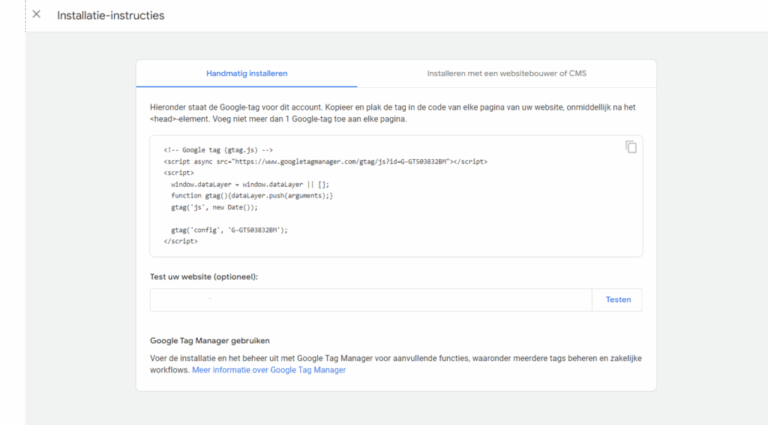The height and width of the screenshot is (425, 768).
Task: Copy the Google tag code snippet
Action: pos(631,147)
